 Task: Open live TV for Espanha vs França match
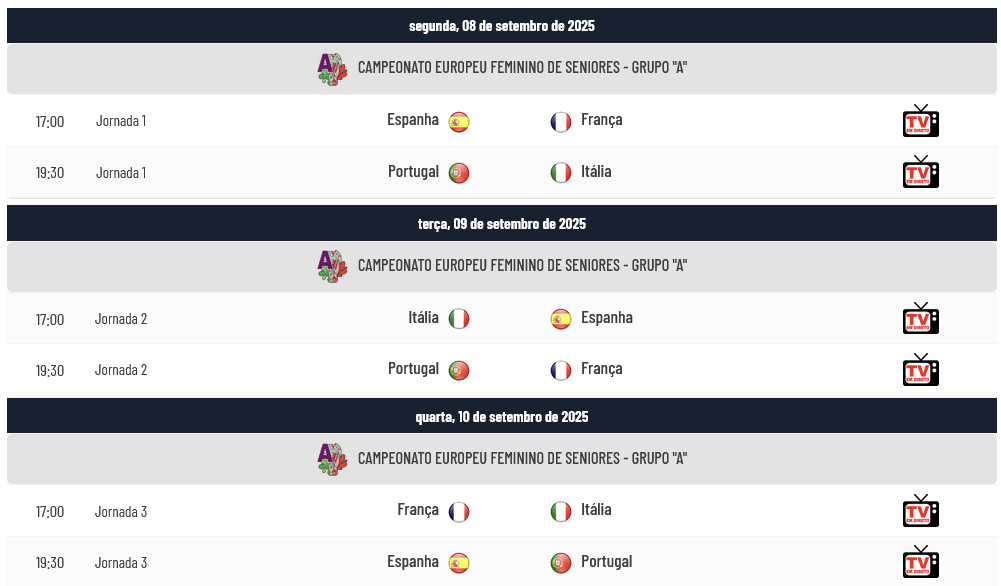click(921, 121)
